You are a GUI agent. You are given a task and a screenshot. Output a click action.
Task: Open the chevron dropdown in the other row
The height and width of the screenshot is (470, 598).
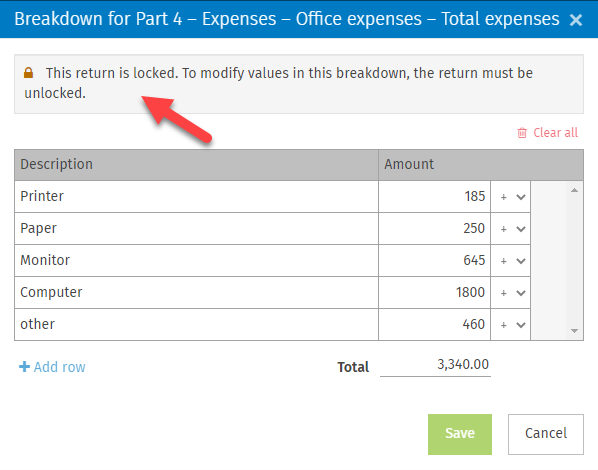[521, 325]
